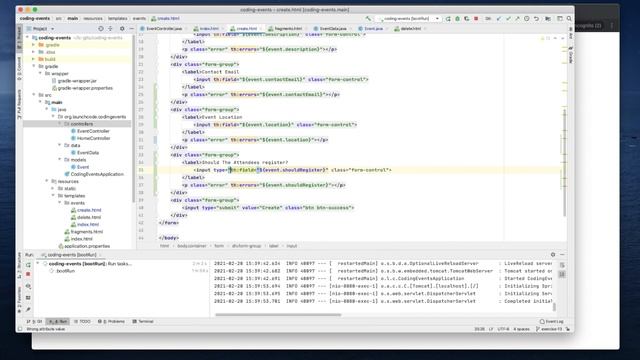The width and height of the screenshot is (640, 360).
Task: Hide the Project panel with minus icon
Action: click(x=131, y=29)
